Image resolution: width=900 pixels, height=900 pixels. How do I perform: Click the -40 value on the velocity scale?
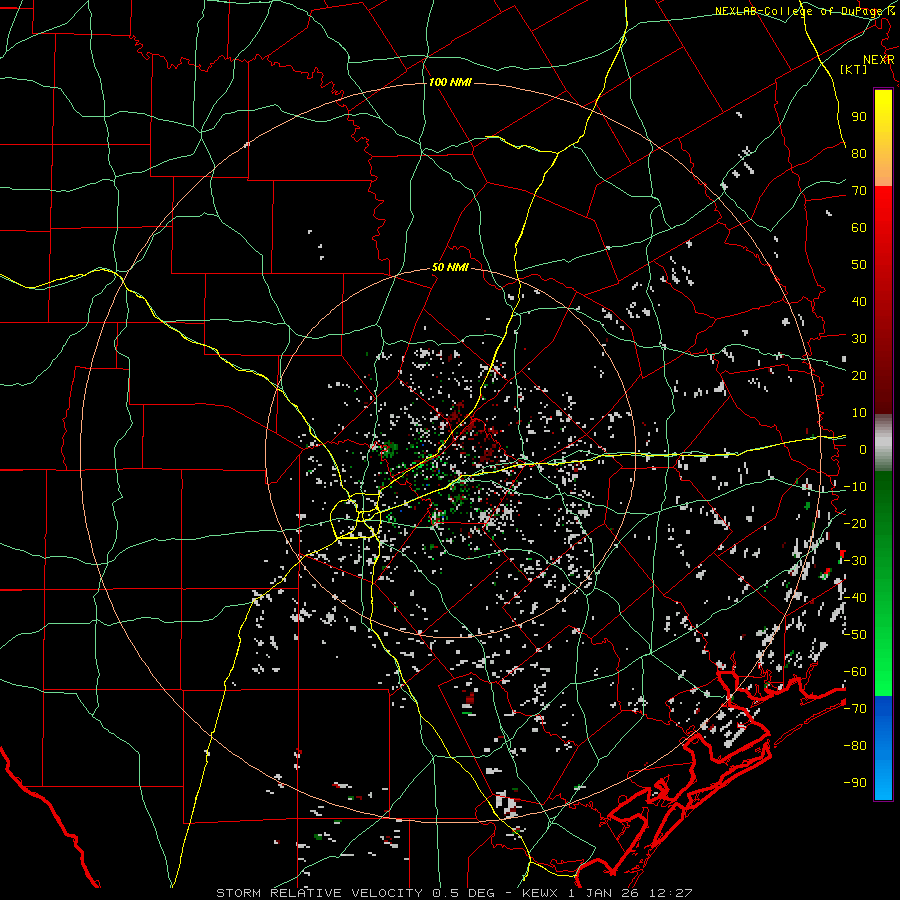pyautogui.click(x=855, y=598)
